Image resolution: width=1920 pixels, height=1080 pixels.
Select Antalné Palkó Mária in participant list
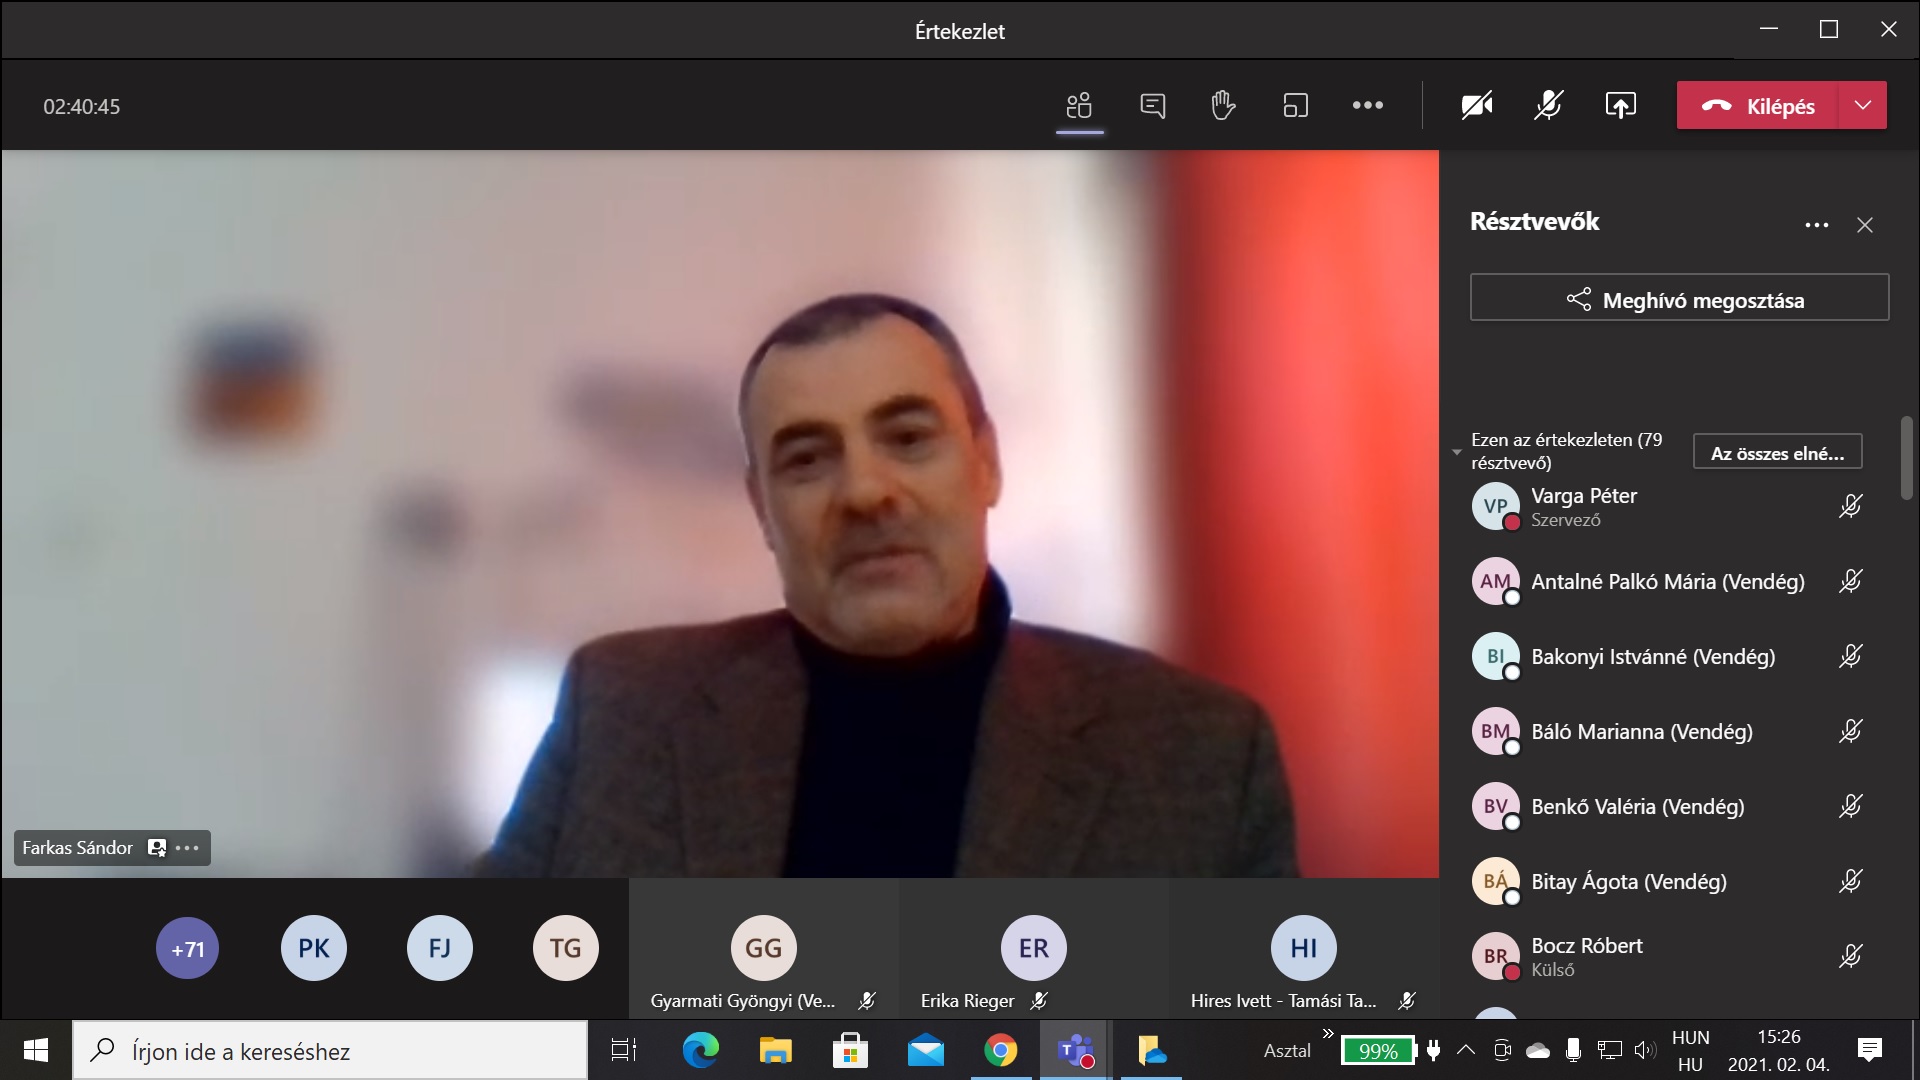pos(1667,582)
